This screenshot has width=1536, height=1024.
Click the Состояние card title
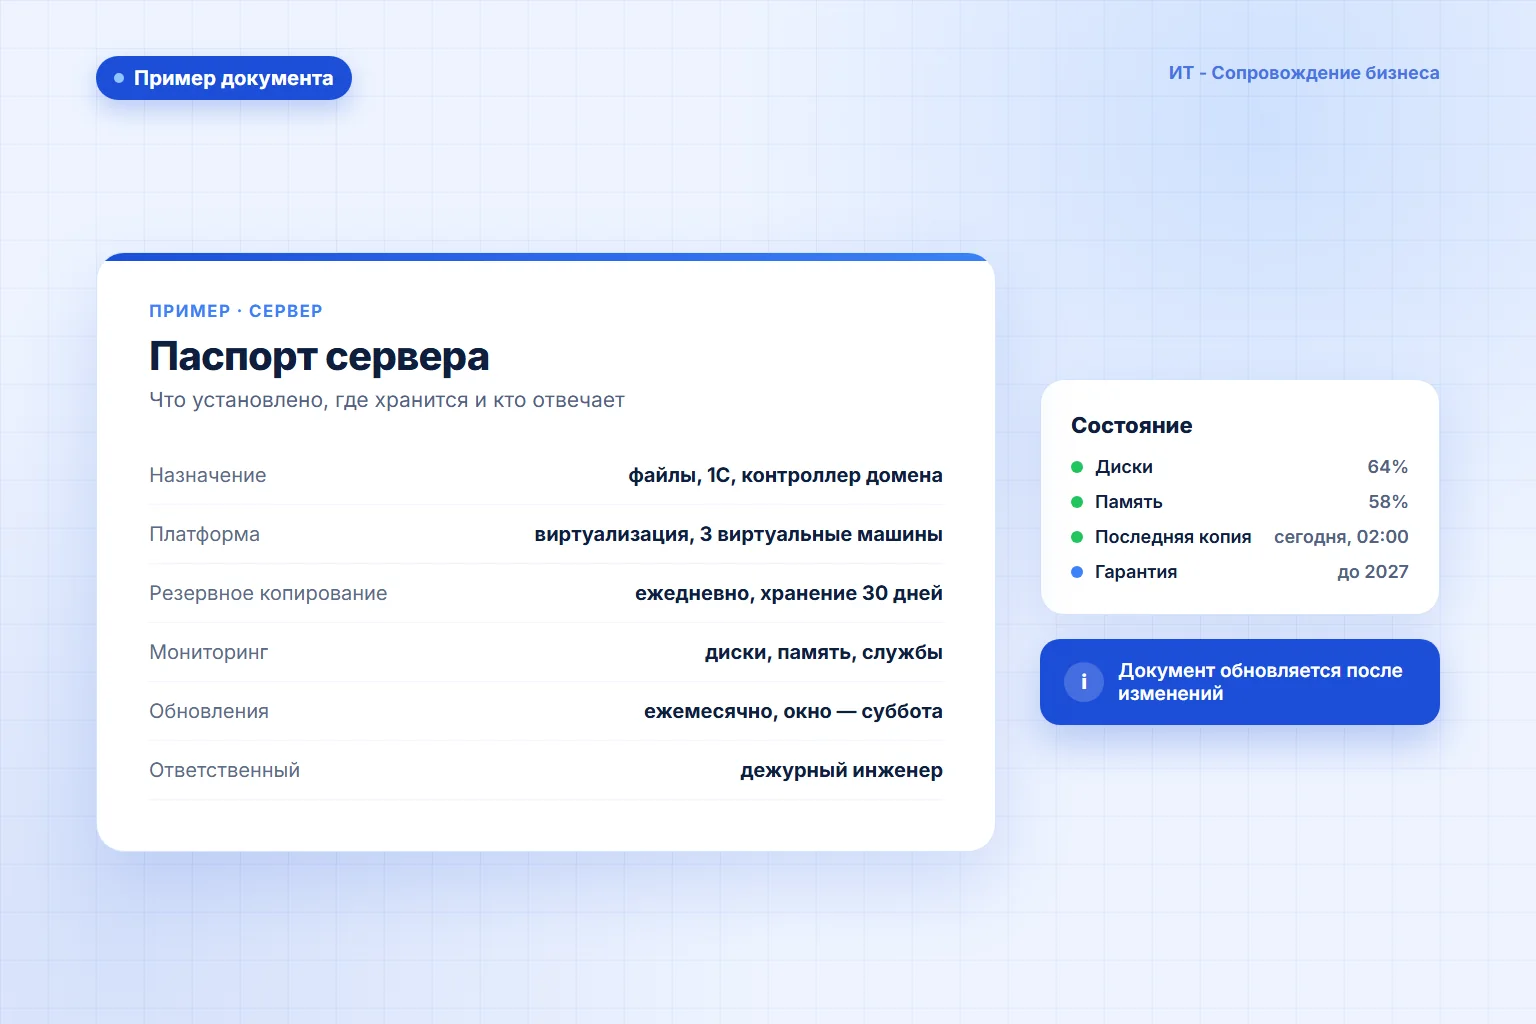pos(1132,426)
